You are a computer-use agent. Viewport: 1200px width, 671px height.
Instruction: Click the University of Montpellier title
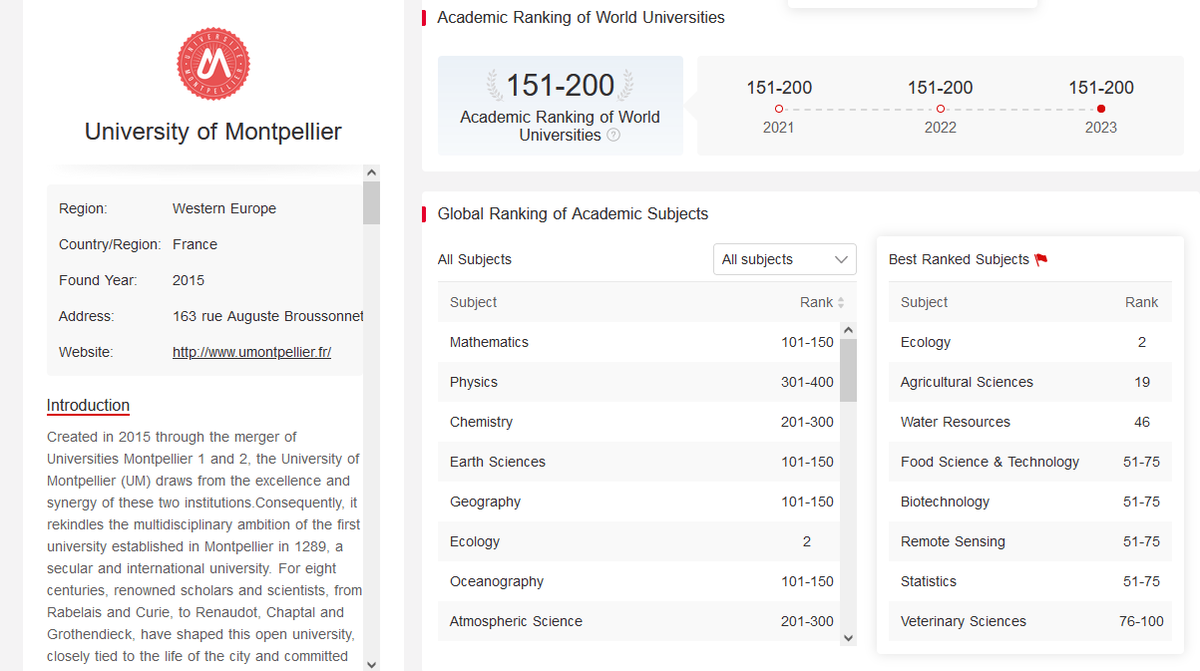pyautogui.click(x=213, y=132)
